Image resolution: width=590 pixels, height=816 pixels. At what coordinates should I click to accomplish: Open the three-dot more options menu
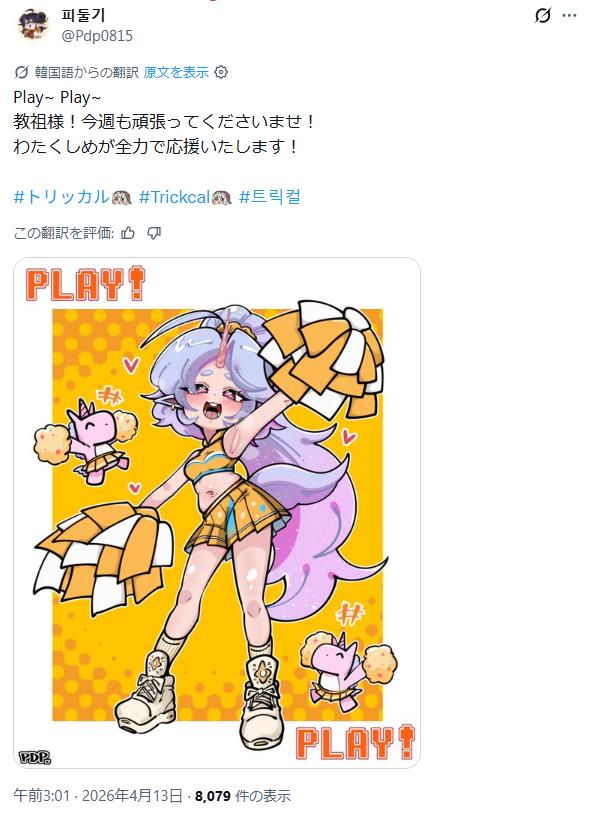[x=570, y=16]
